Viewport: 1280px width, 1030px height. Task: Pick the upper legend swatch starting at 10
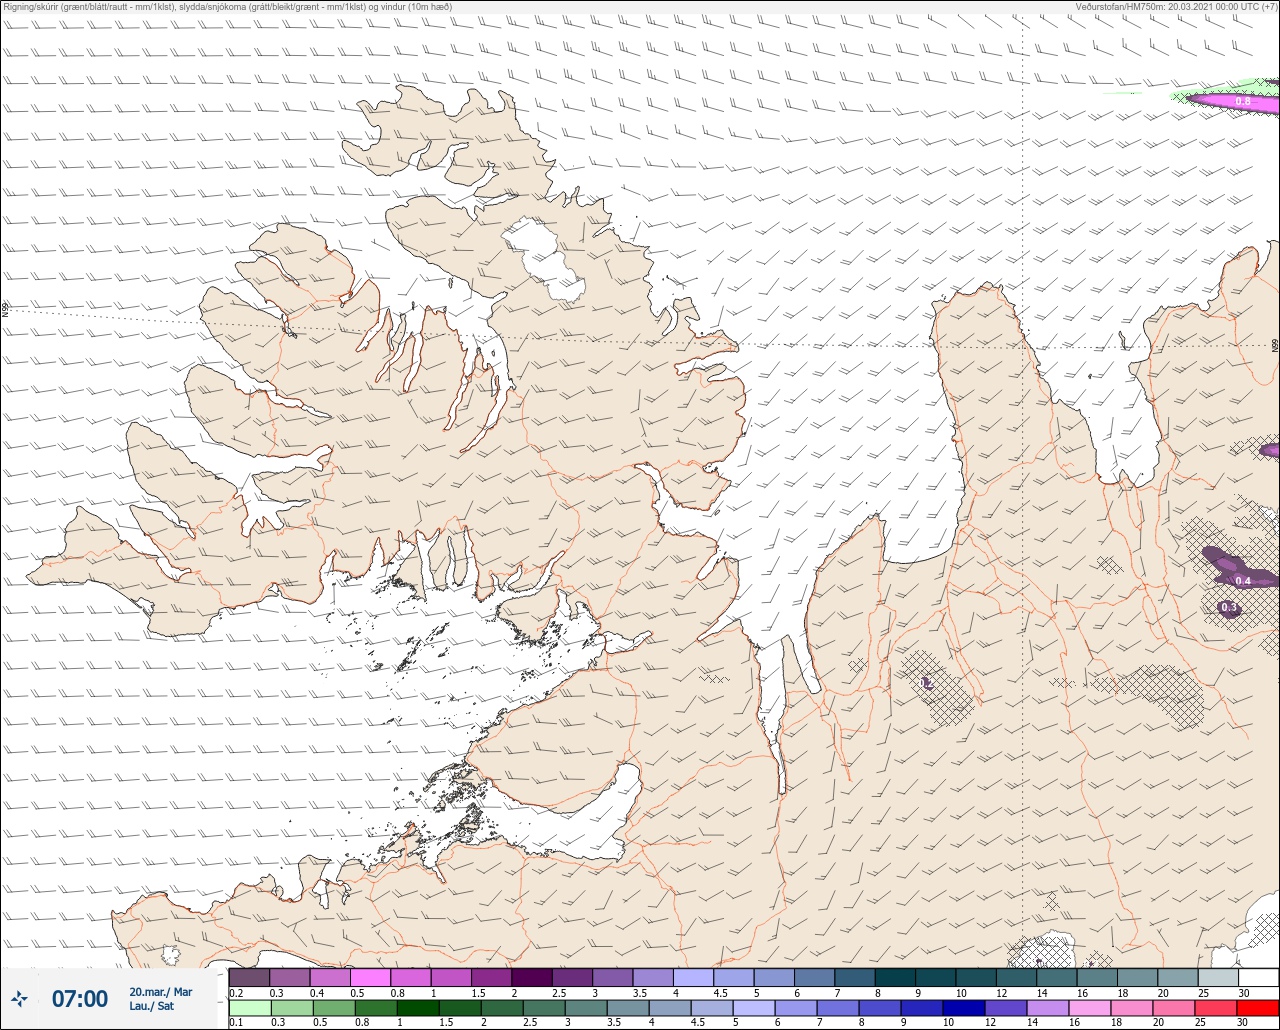976,977
